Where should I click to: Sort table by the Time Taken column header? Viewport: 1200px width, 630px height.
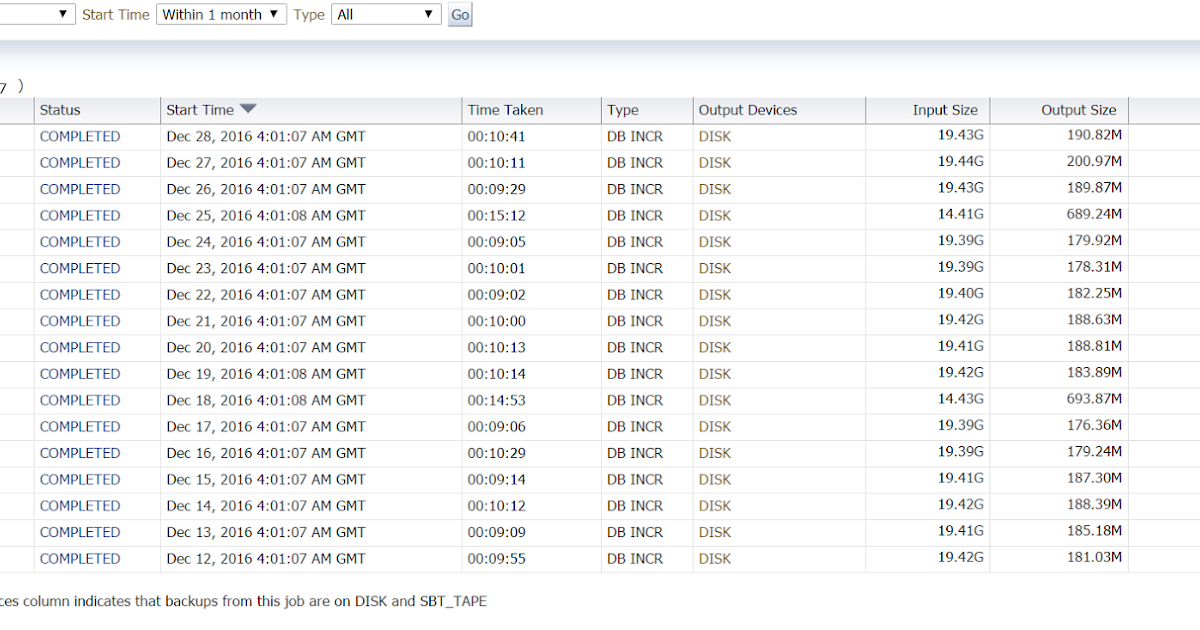click(505, 110)
